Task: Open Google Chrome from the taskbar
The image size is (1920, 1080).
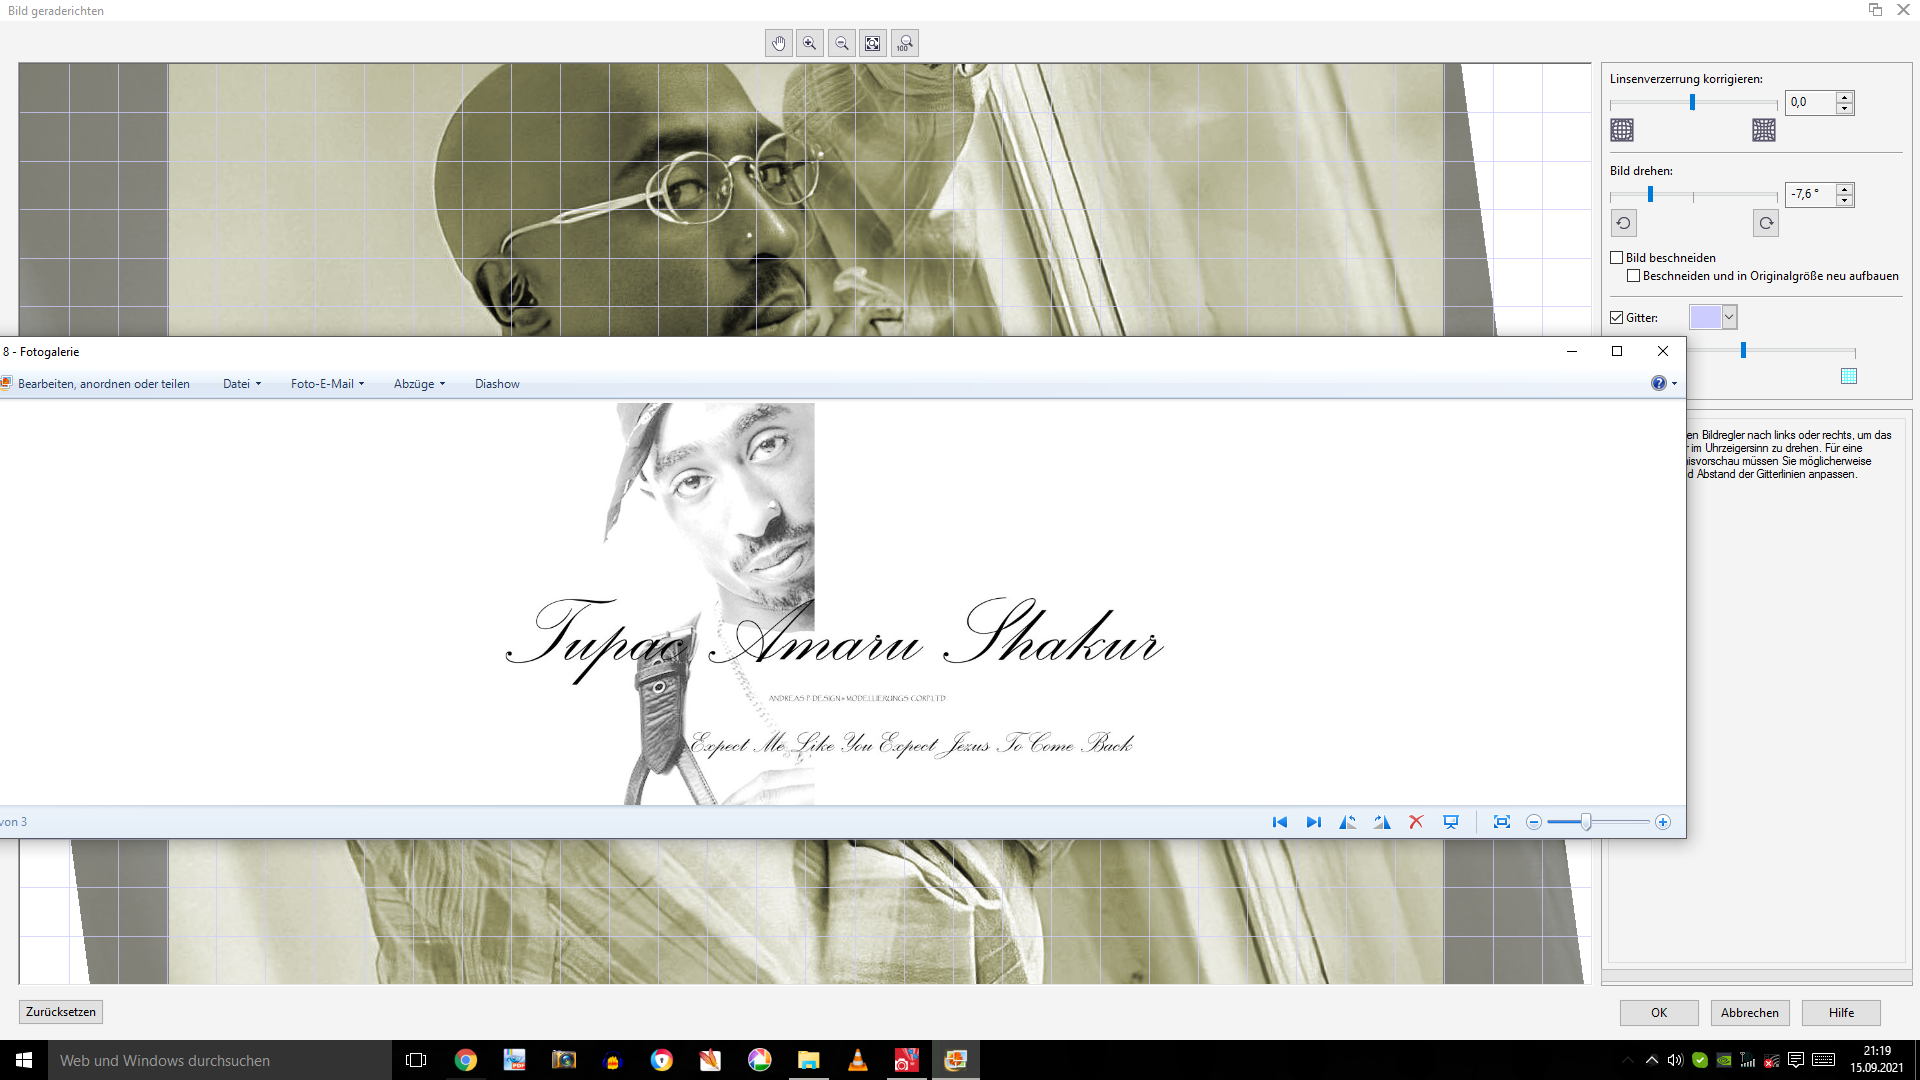Action: tap(466, 1060)
